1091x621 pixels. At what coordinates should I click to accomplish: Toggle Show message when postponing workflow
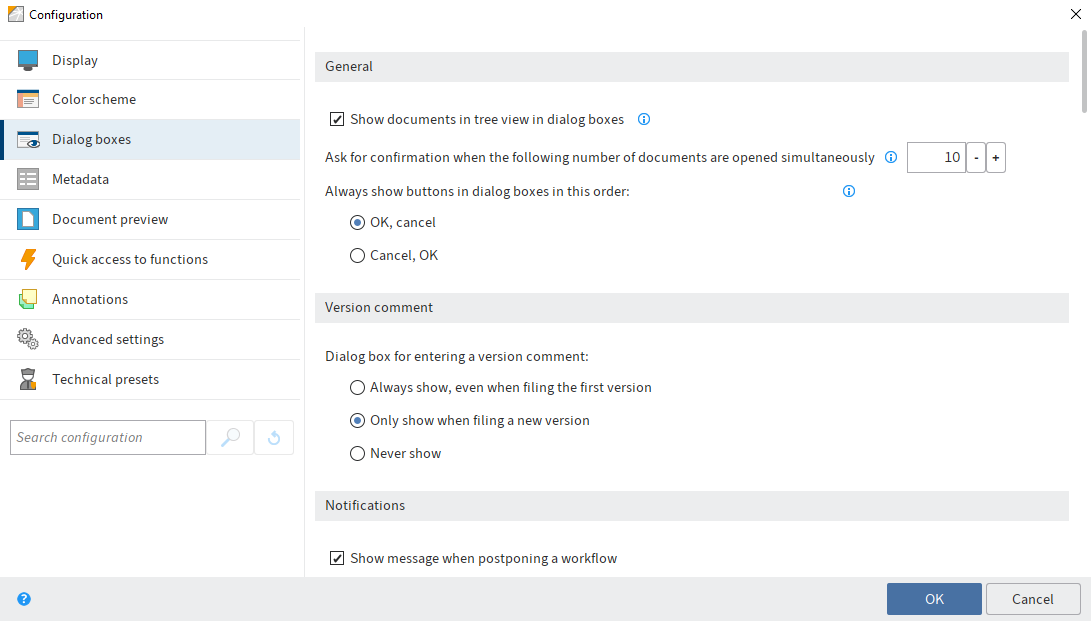(338, 558)
